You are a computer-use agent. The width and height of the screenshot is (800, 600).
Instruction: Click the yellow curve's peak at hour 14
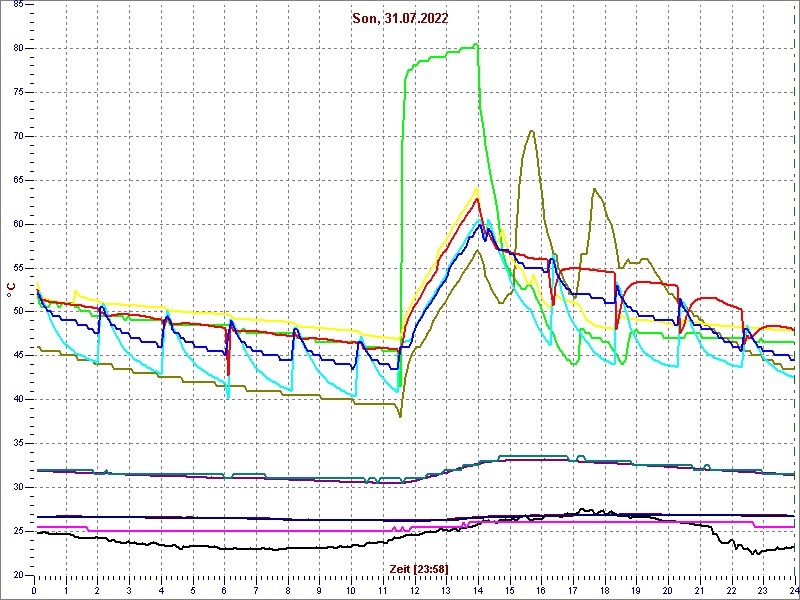click(478, 189)
